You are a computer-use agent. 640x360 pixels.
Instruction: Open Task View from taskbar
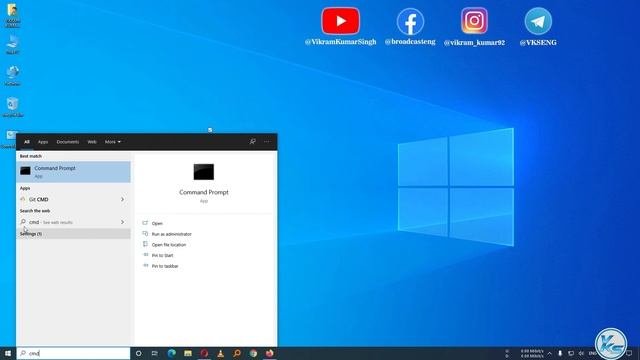[155, 353]
